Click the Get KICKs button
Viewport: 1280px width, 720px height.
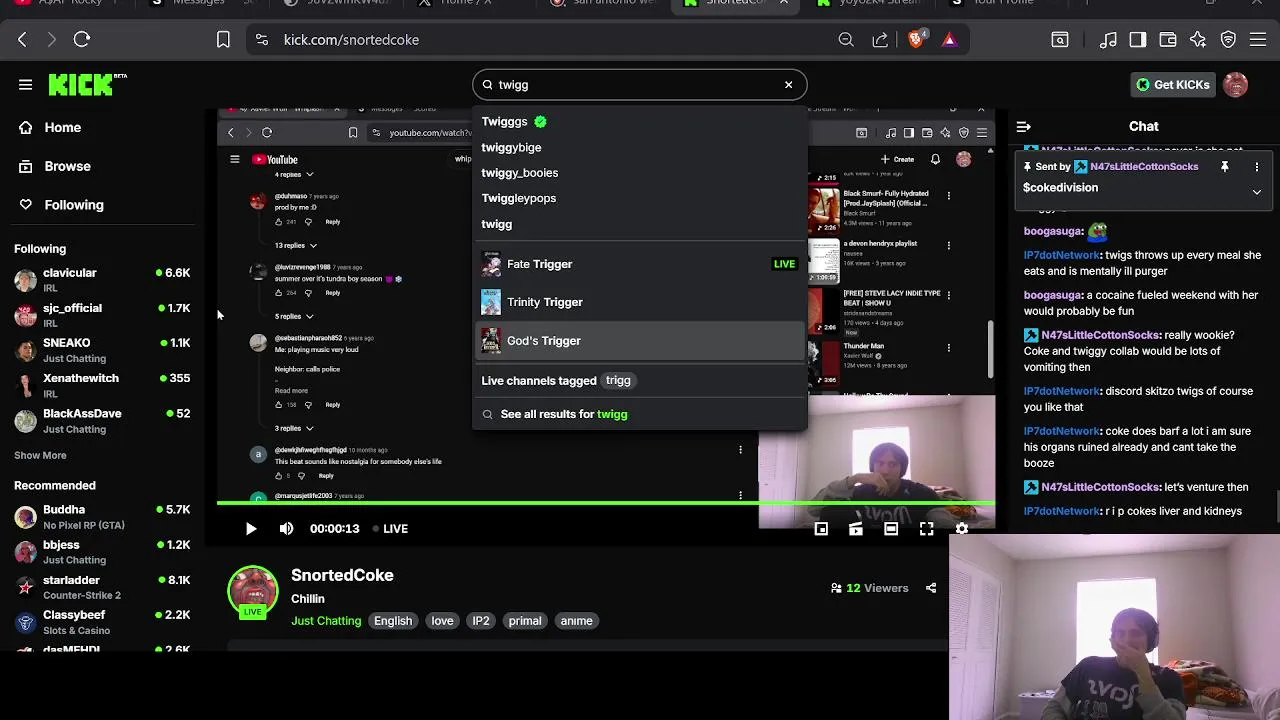[x=1173, y=85]
